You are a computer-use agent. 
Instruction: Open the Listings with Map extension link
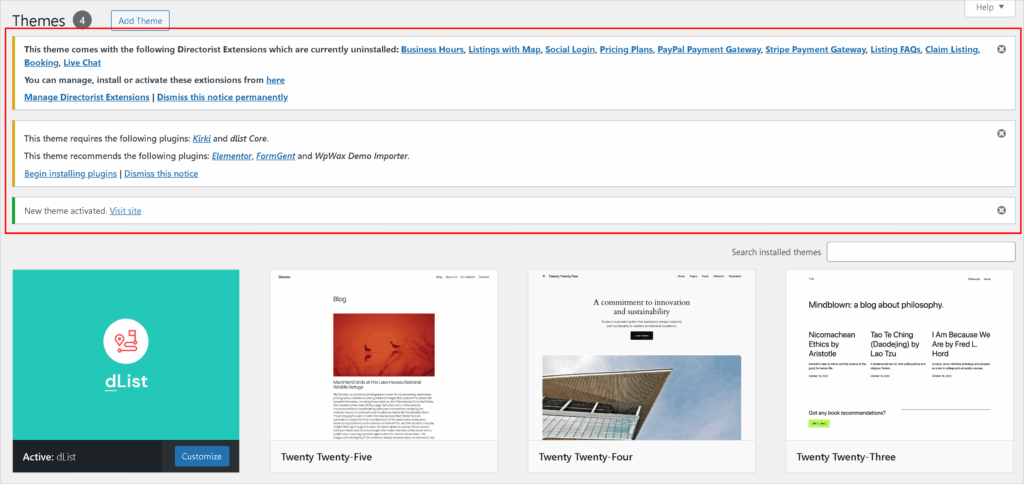(x=504, y=50)
